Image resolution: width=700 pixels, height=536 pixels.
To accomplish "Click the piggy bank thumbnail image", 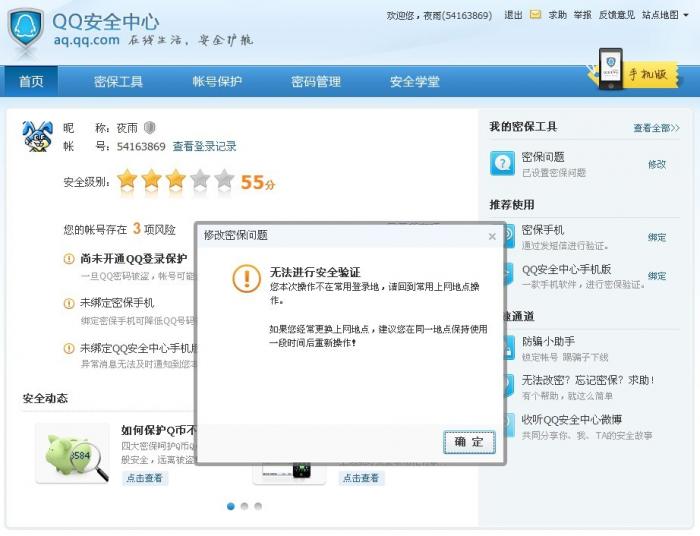I will click(73, 453).
